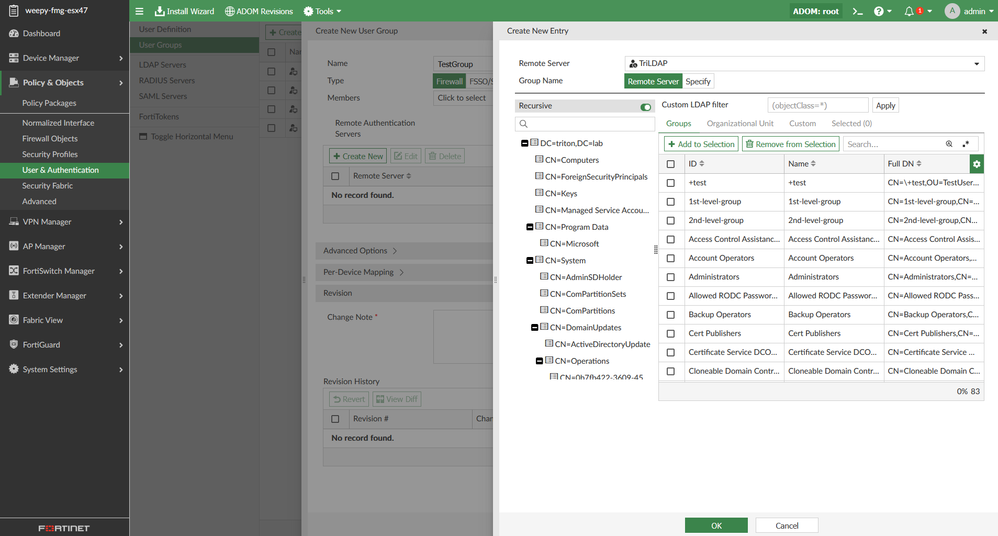Switch to the Selected (0) tab

852,123
